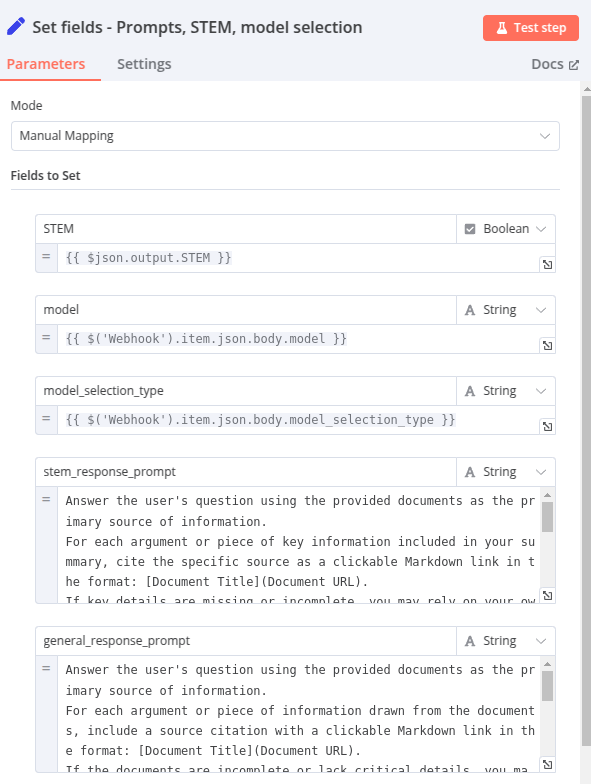Edit the general_response_prompt name field
This screenshot has height=784, width=591.
pyautogui.click(x=246, y=641)
